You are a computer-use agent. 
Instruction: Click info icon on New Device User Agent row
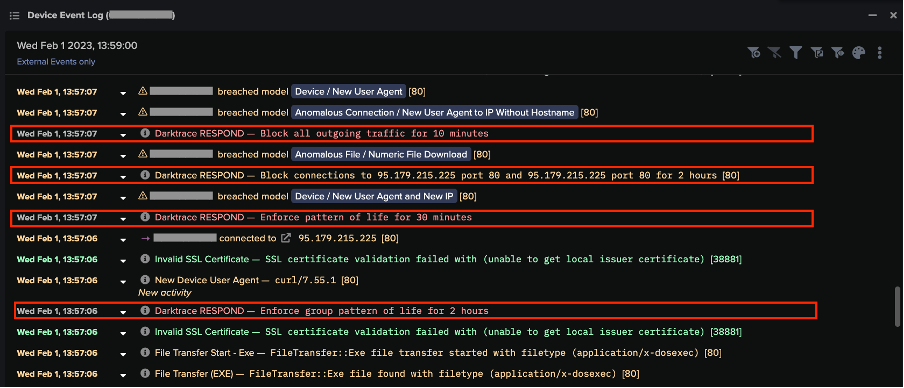(x=145, y=280)
